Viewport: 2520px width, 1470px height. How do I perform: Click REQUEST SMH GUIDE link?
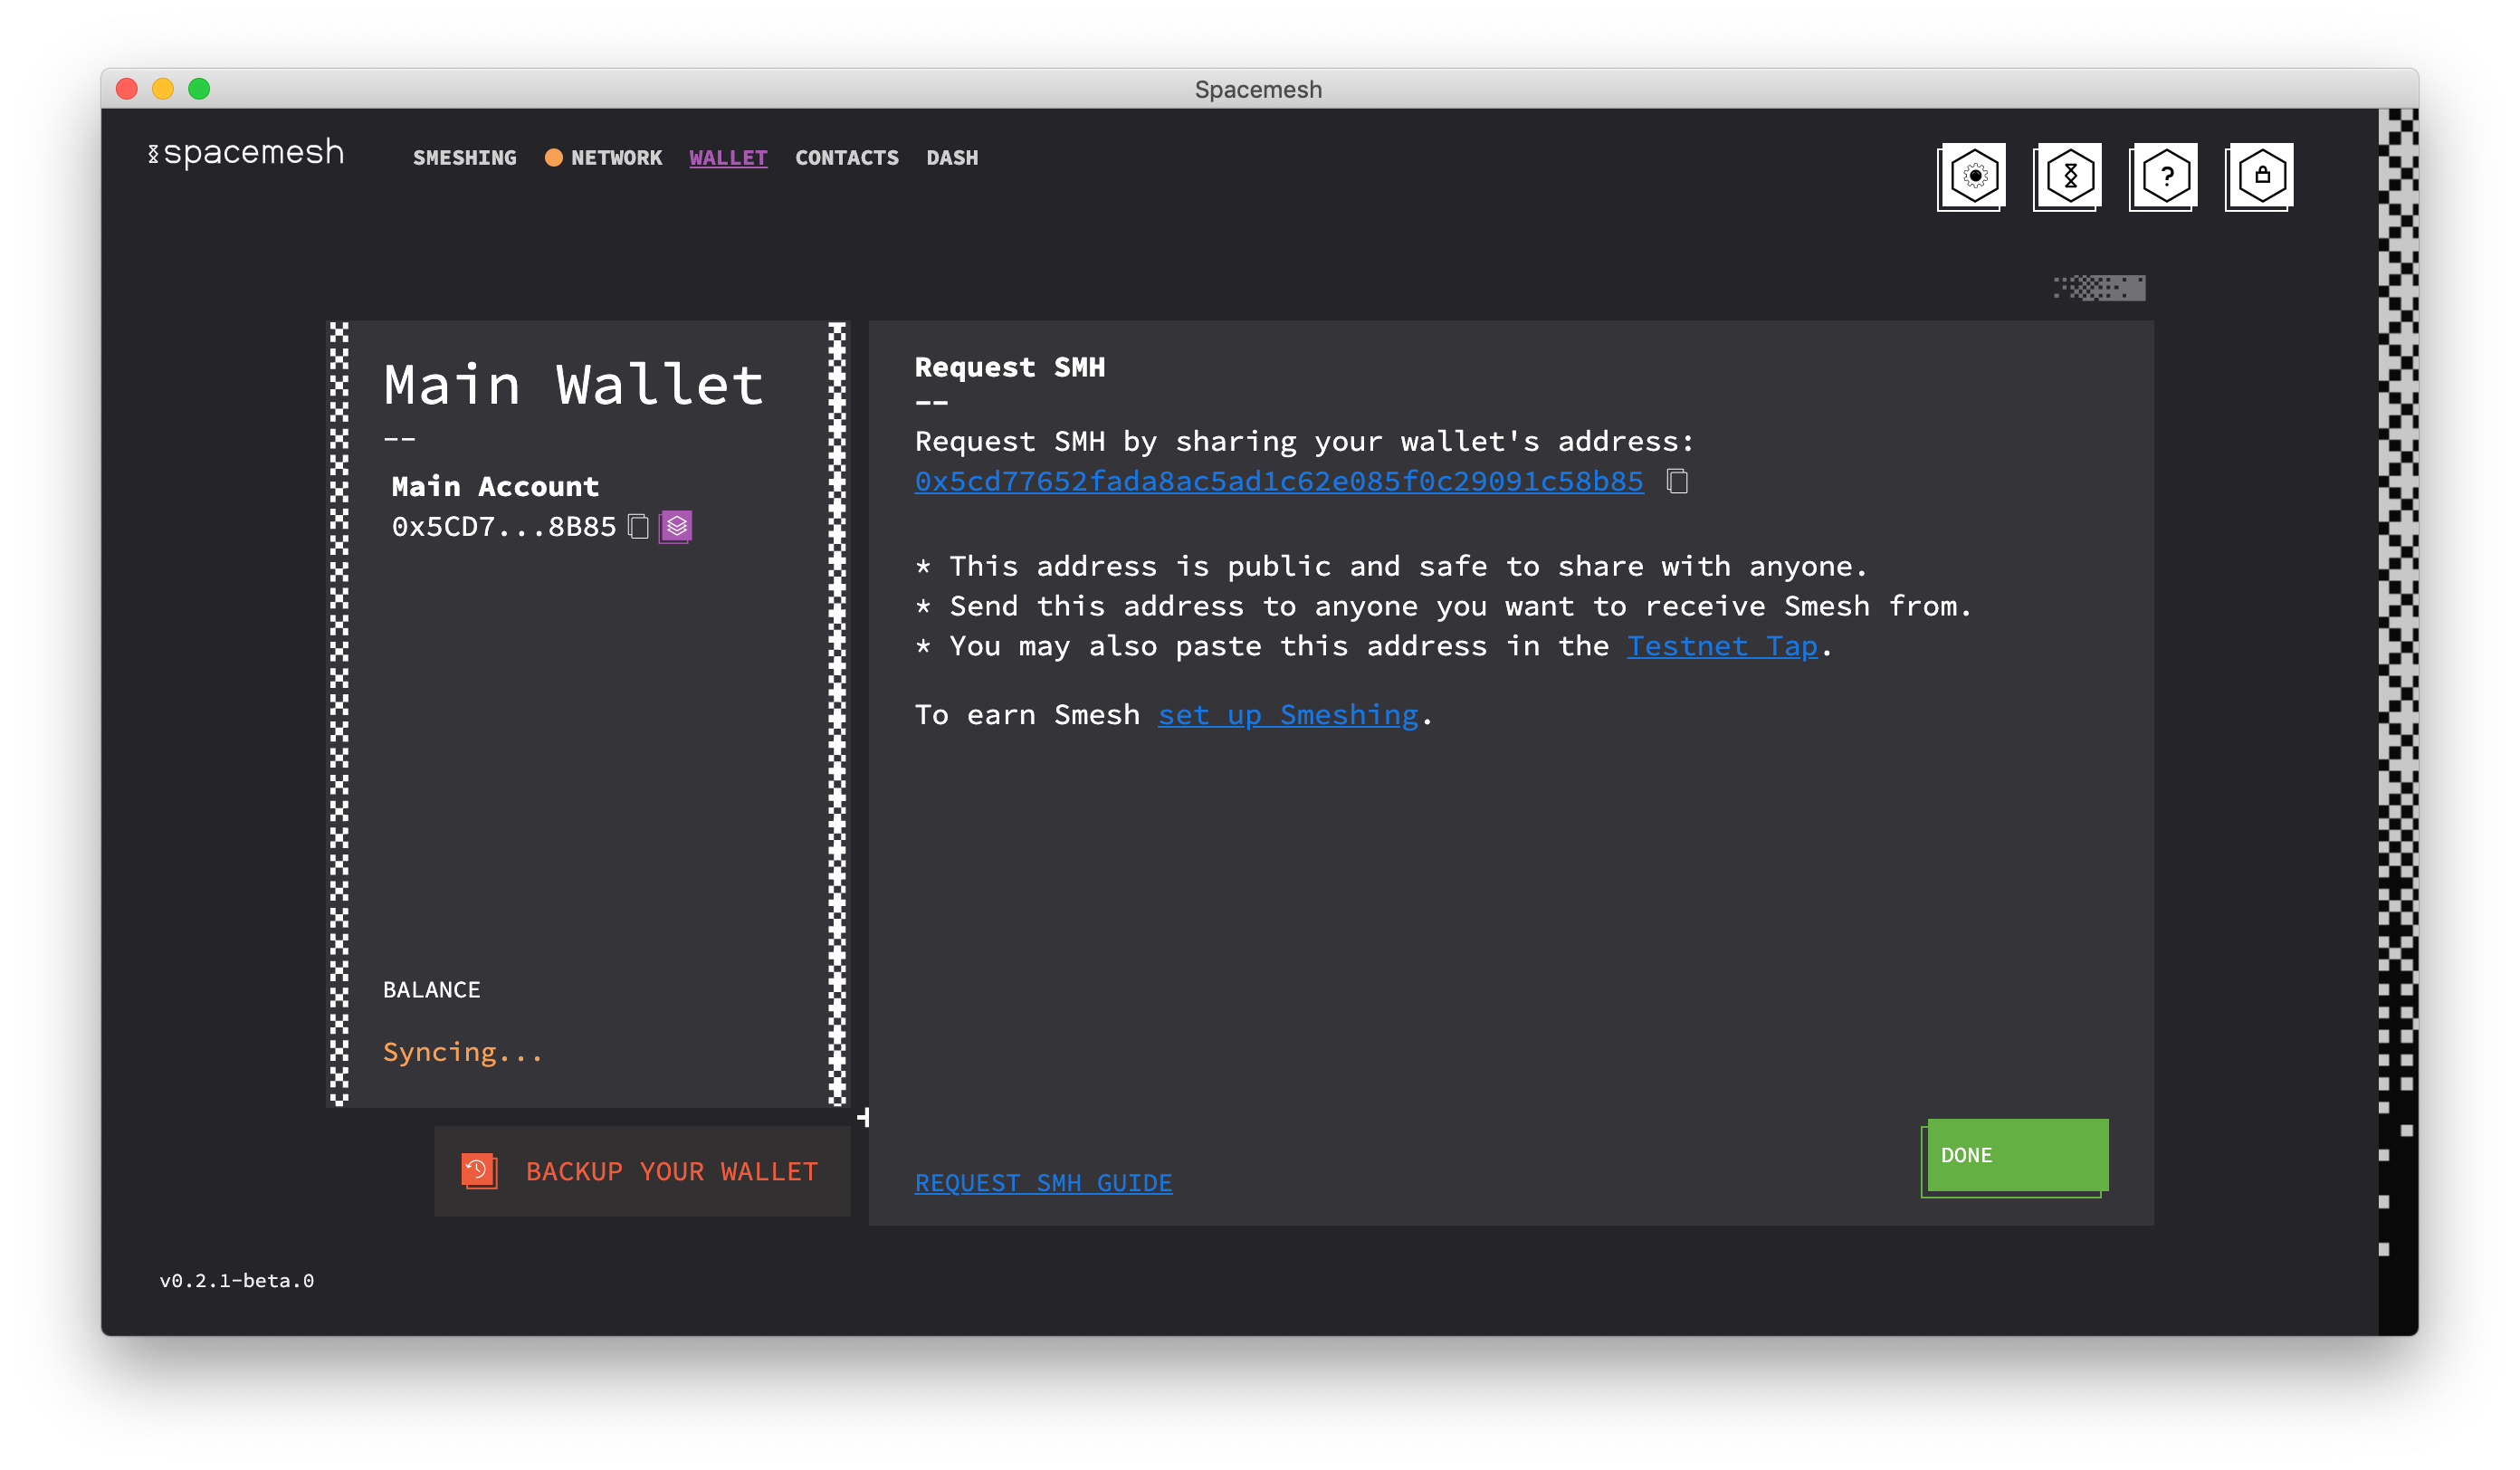click(1043, 1183)
